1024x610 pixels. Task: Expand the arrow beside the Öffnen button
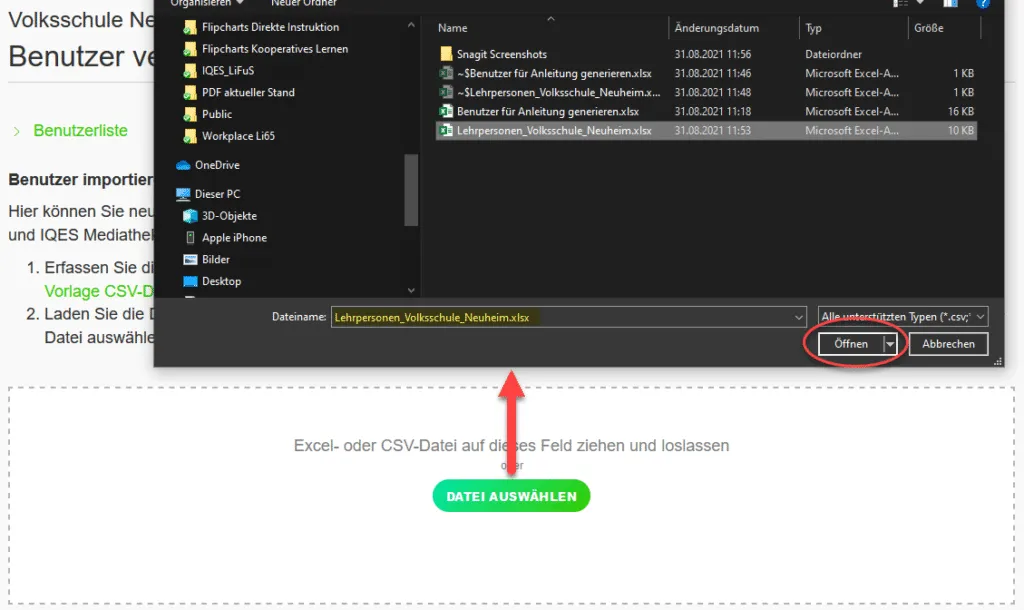coord(889,344)
